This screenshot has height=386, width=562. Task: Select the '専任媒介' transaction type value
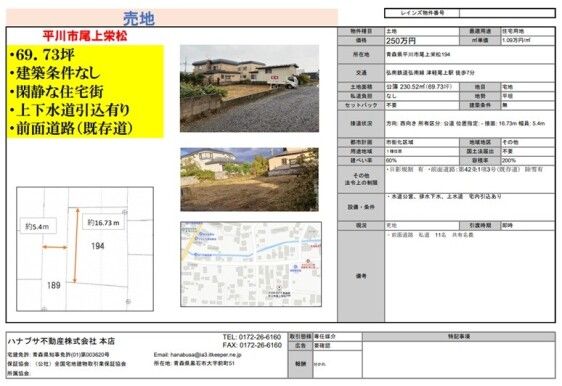325,337
